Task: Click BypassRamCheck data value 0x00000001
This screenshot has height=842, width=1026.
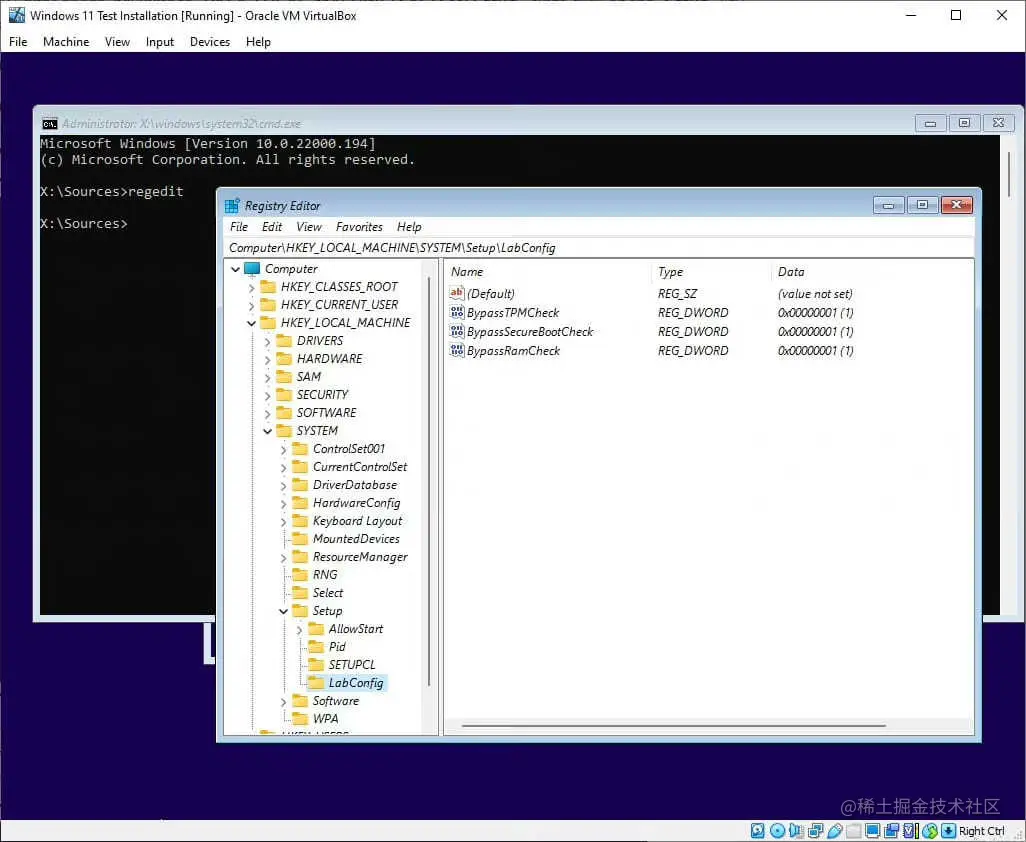Action: (x=815, y=351)
